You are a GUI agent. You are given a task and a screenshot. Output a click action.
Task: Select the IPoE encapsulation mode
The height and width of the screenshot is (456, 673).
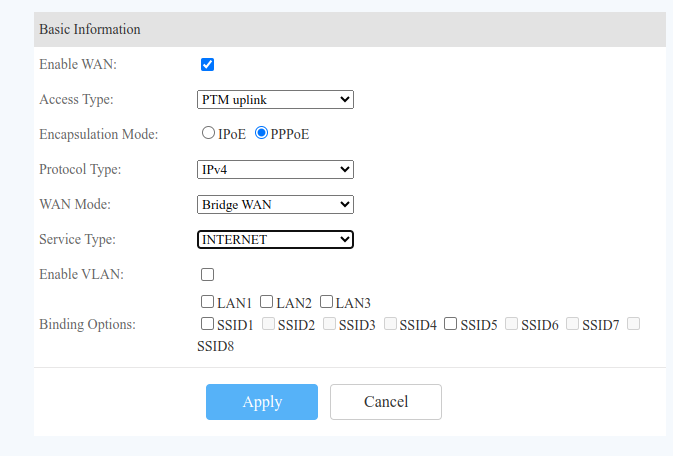pyautogui.click(x=208, y=133)
